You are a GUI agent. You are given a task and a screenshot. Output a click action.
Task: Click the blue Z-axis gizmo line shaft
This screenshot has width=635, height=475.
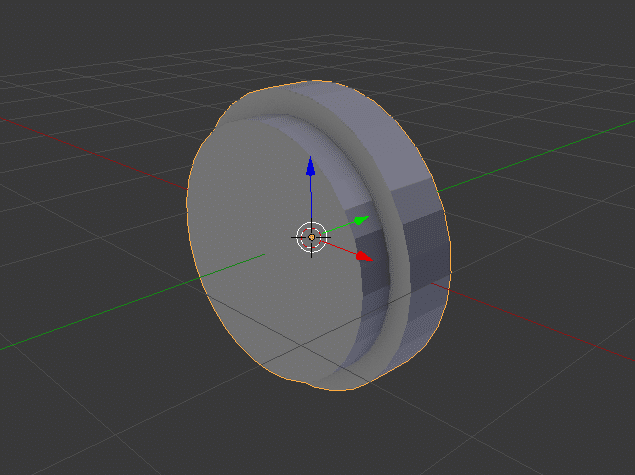(x=311, y=200)
